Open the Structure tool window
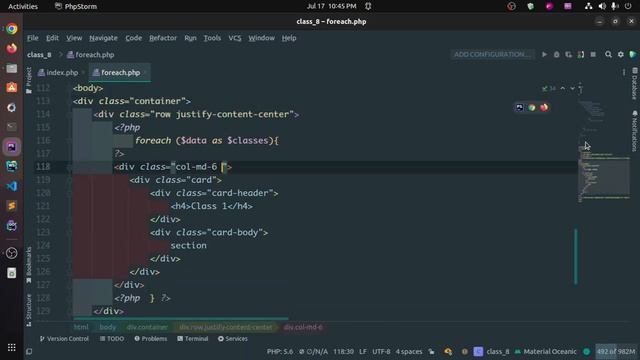 tap(29, 310)
